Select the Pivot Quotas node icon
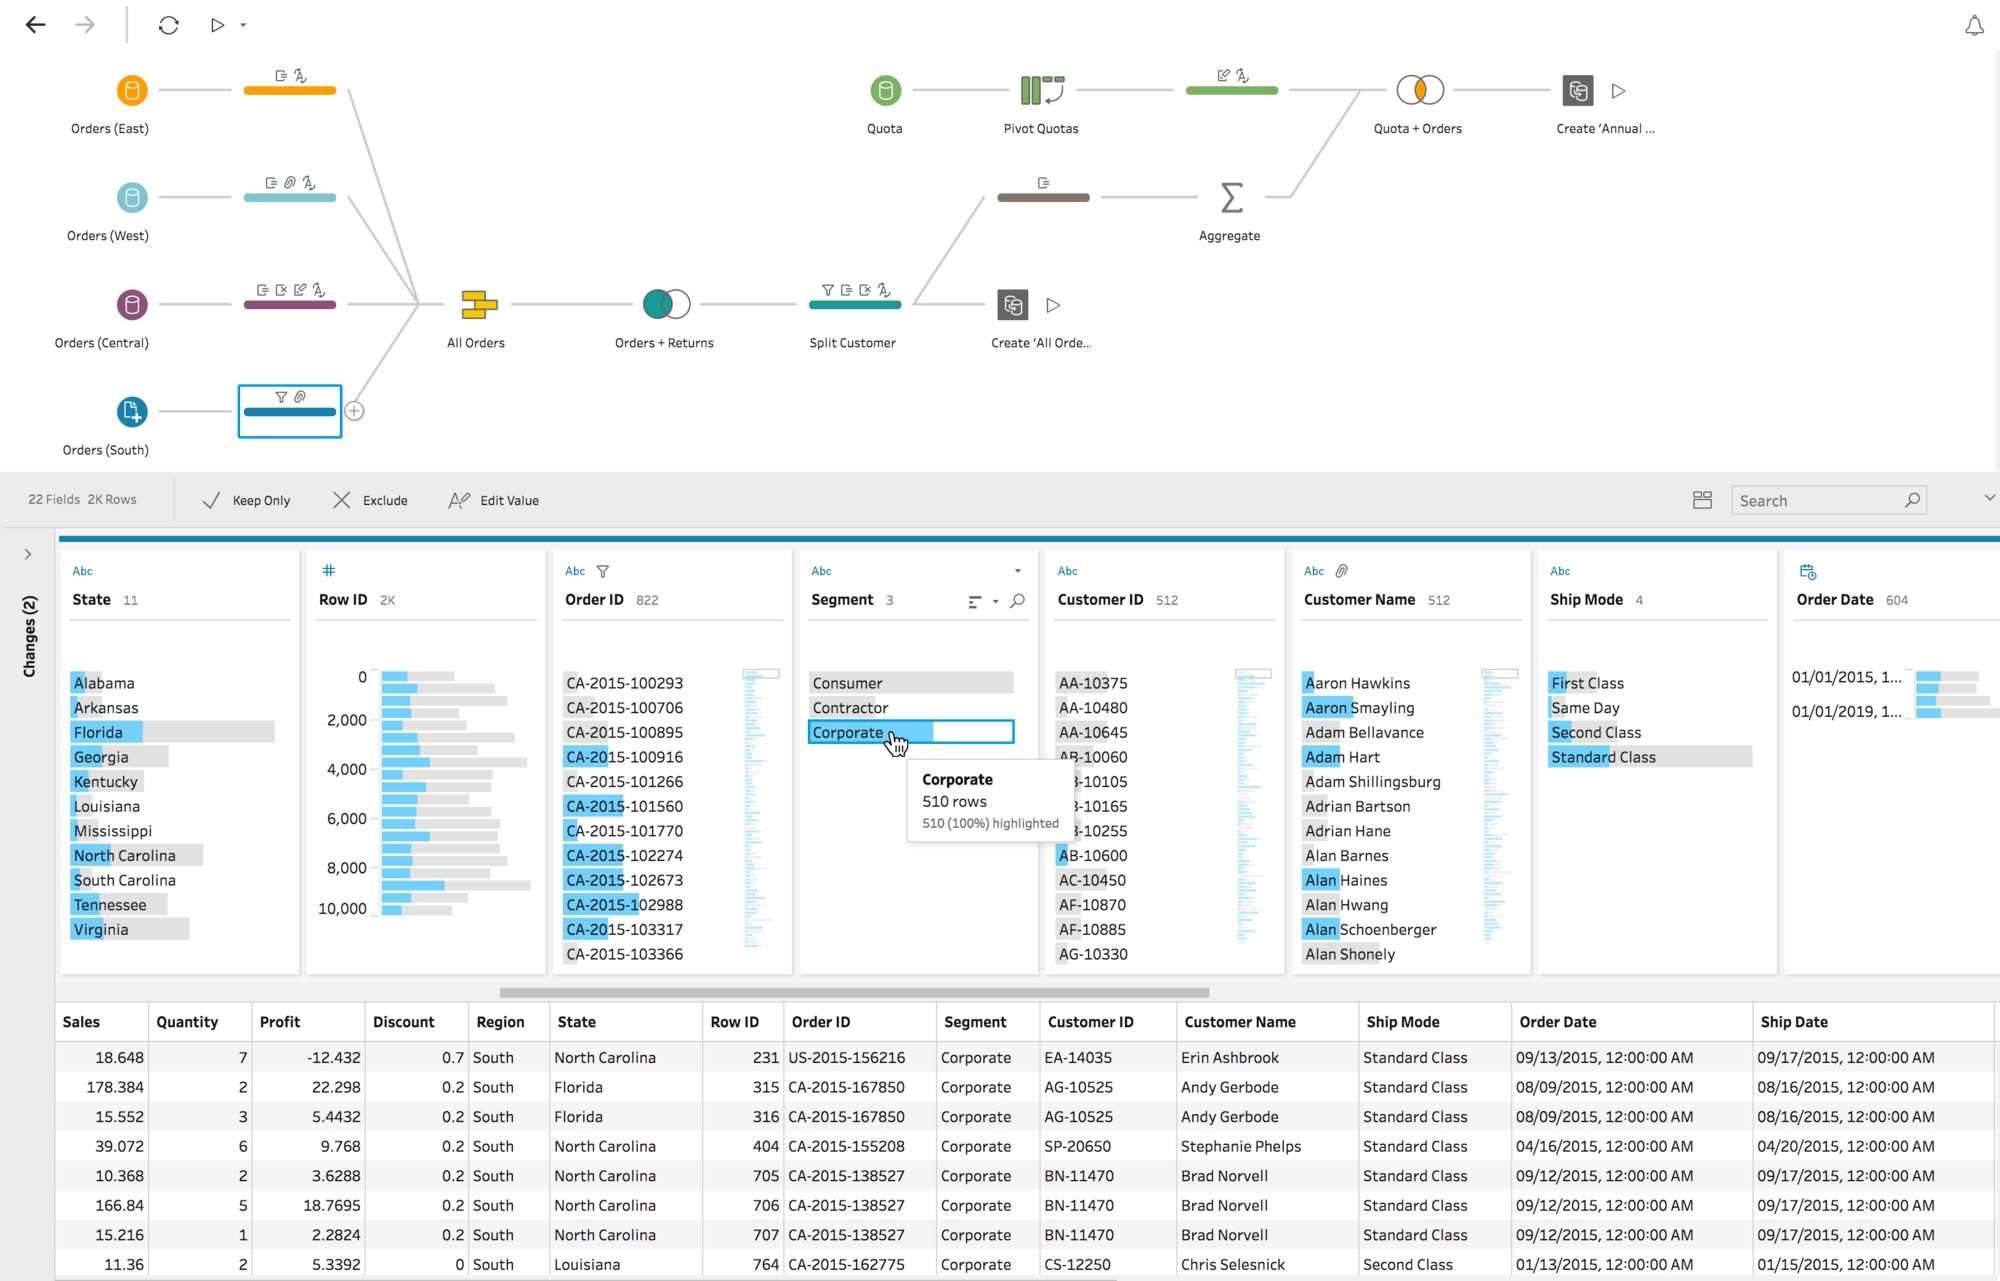 tap(1041, 90)
